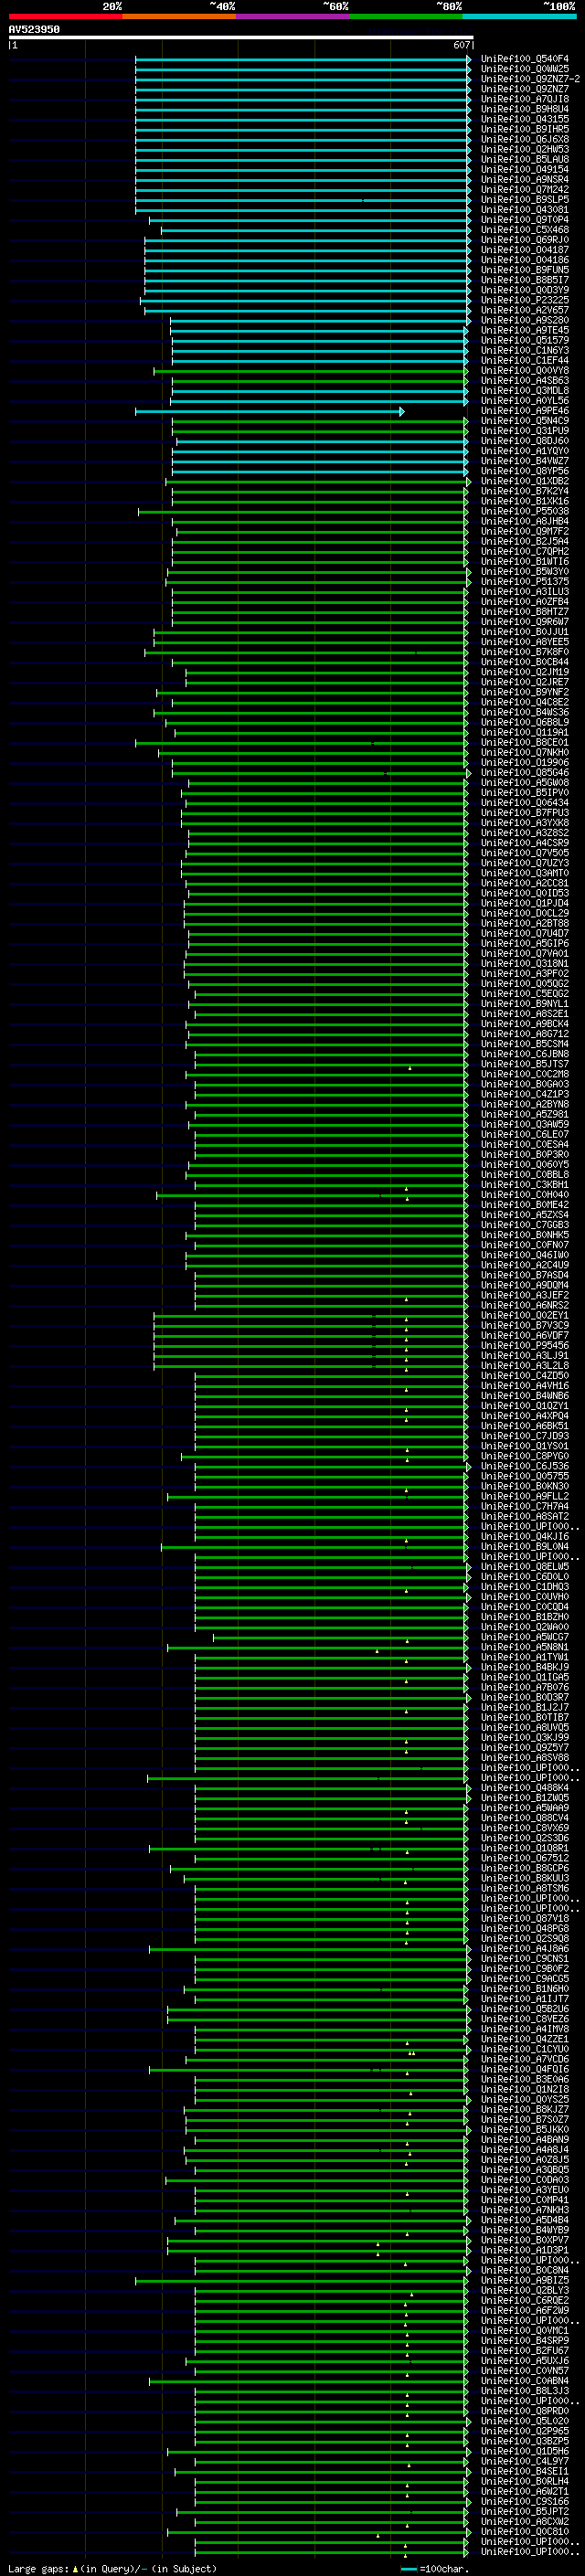Select label UniRef100_Q119A1
The height and width of the screenshot is (2576, 585).
point(525,733)
